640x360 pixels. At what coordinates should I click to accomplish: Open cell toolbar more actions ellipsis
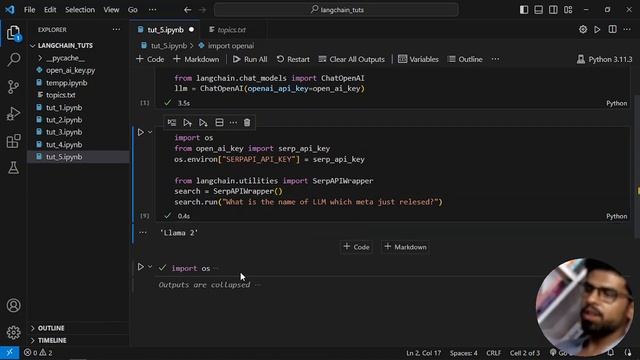tap(233, 122)
